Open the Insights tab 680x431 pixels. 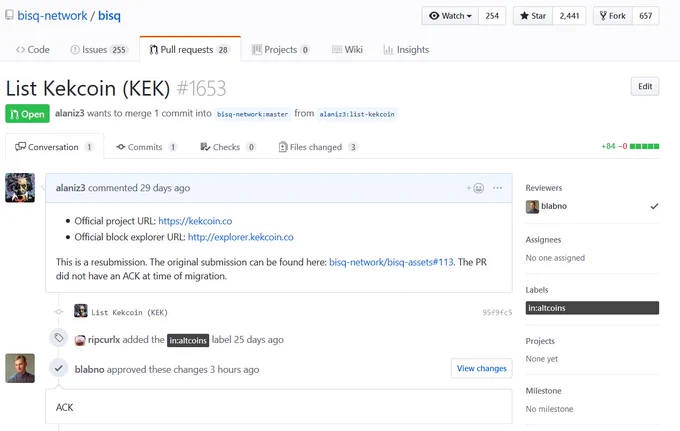[406, 49]
